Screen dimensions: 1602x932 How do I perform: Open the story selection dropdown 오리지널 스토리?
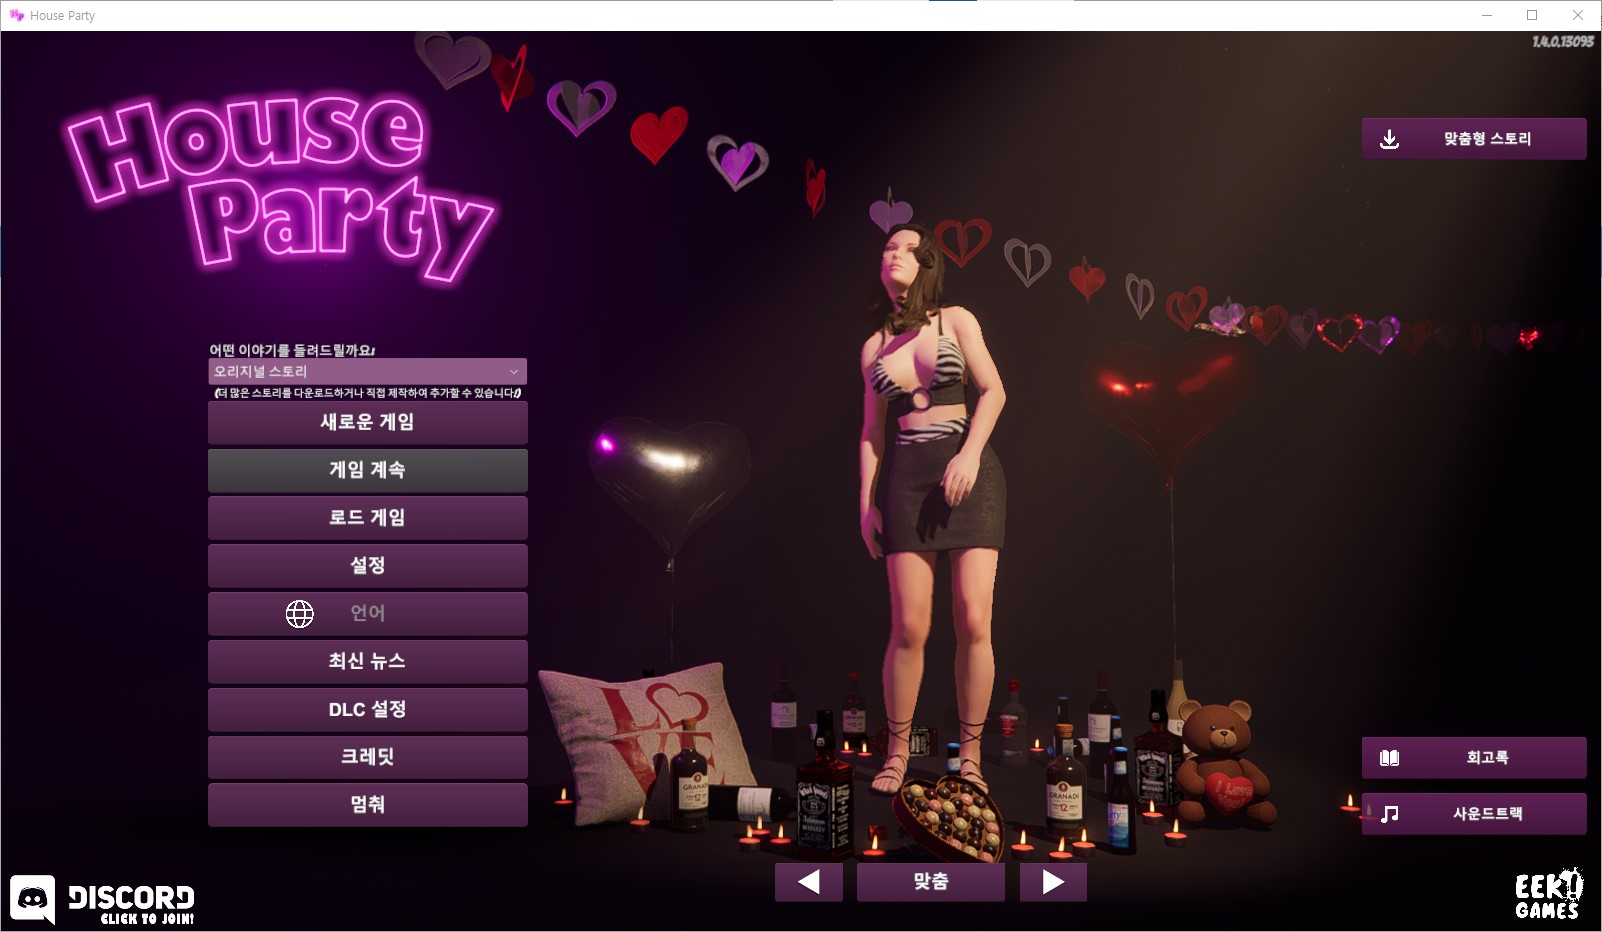pyautogui.click(x=367, y=371)
